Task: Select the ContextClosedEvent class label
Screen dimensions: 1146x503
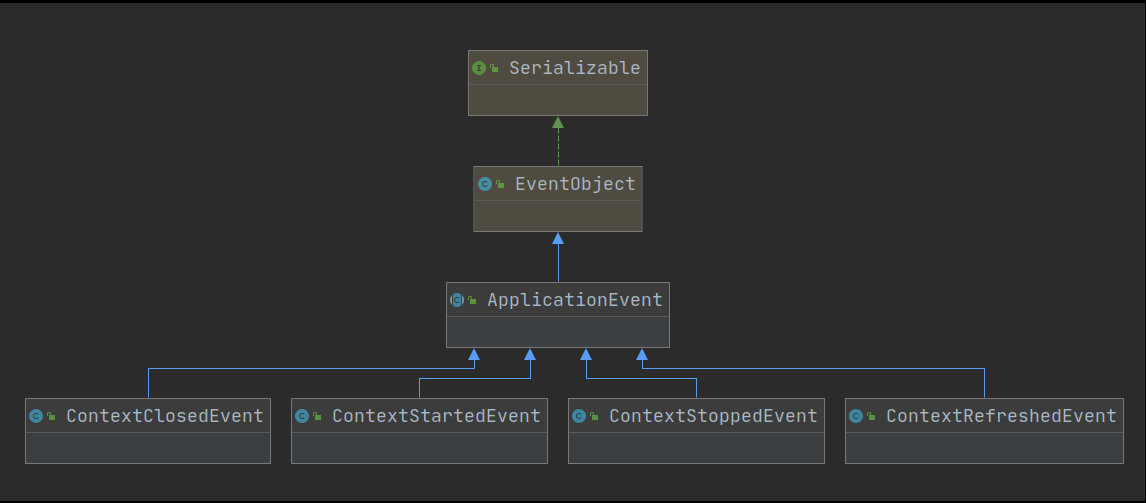Action: 165,416
